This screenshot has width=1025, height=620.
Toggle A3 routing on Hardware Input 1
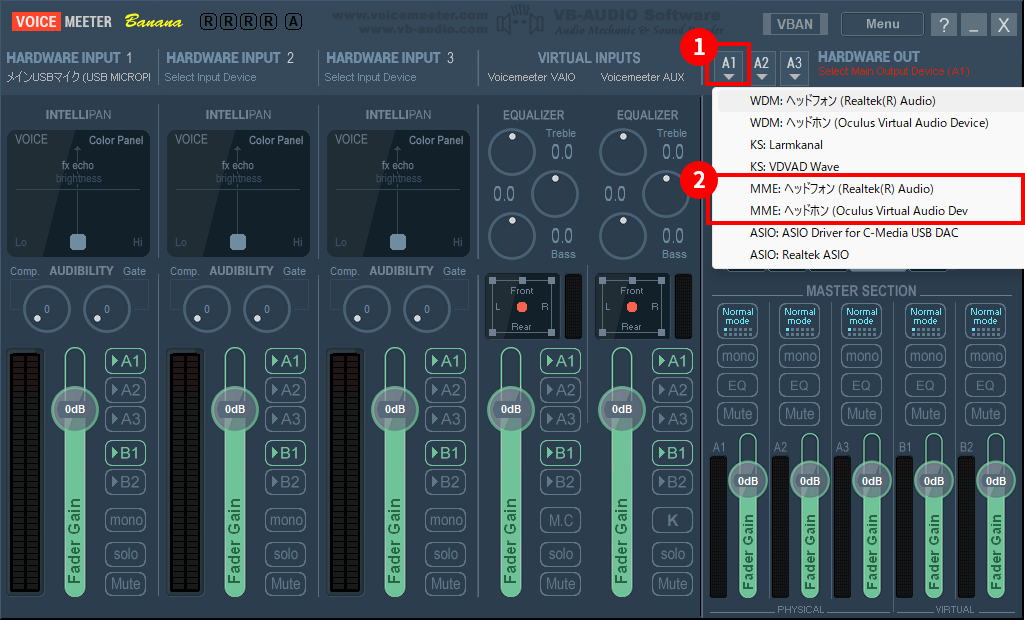126,419
